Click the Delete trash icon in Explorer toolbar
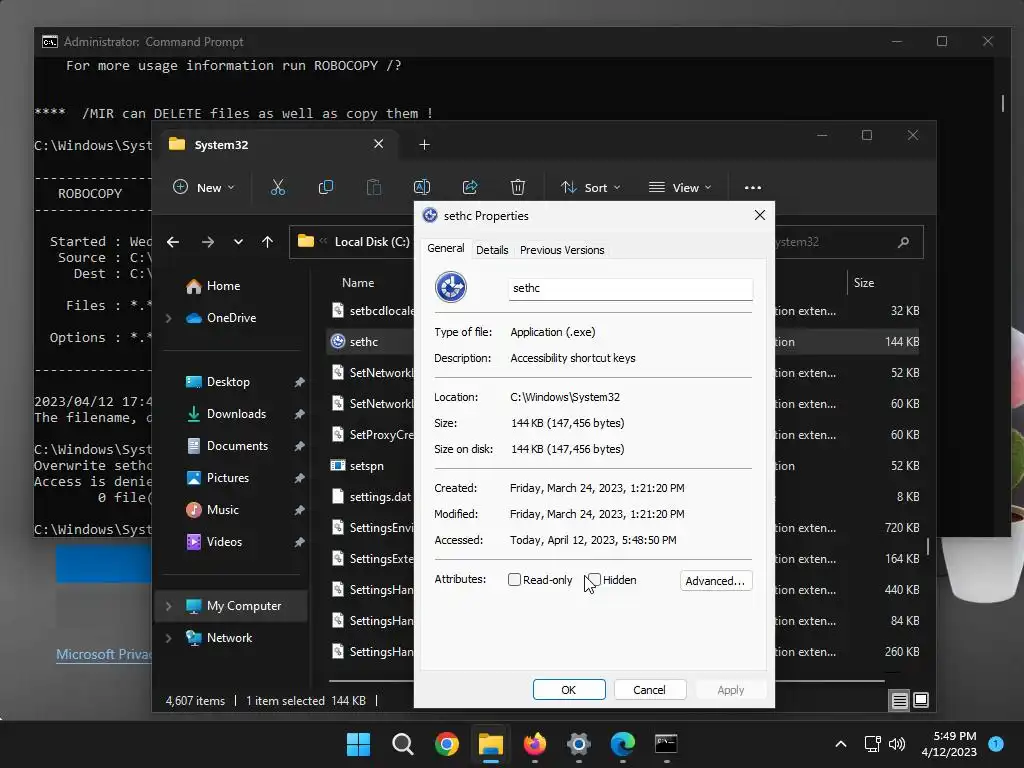Viewport: 1024px width, 768px height. (x=518, y=187)
